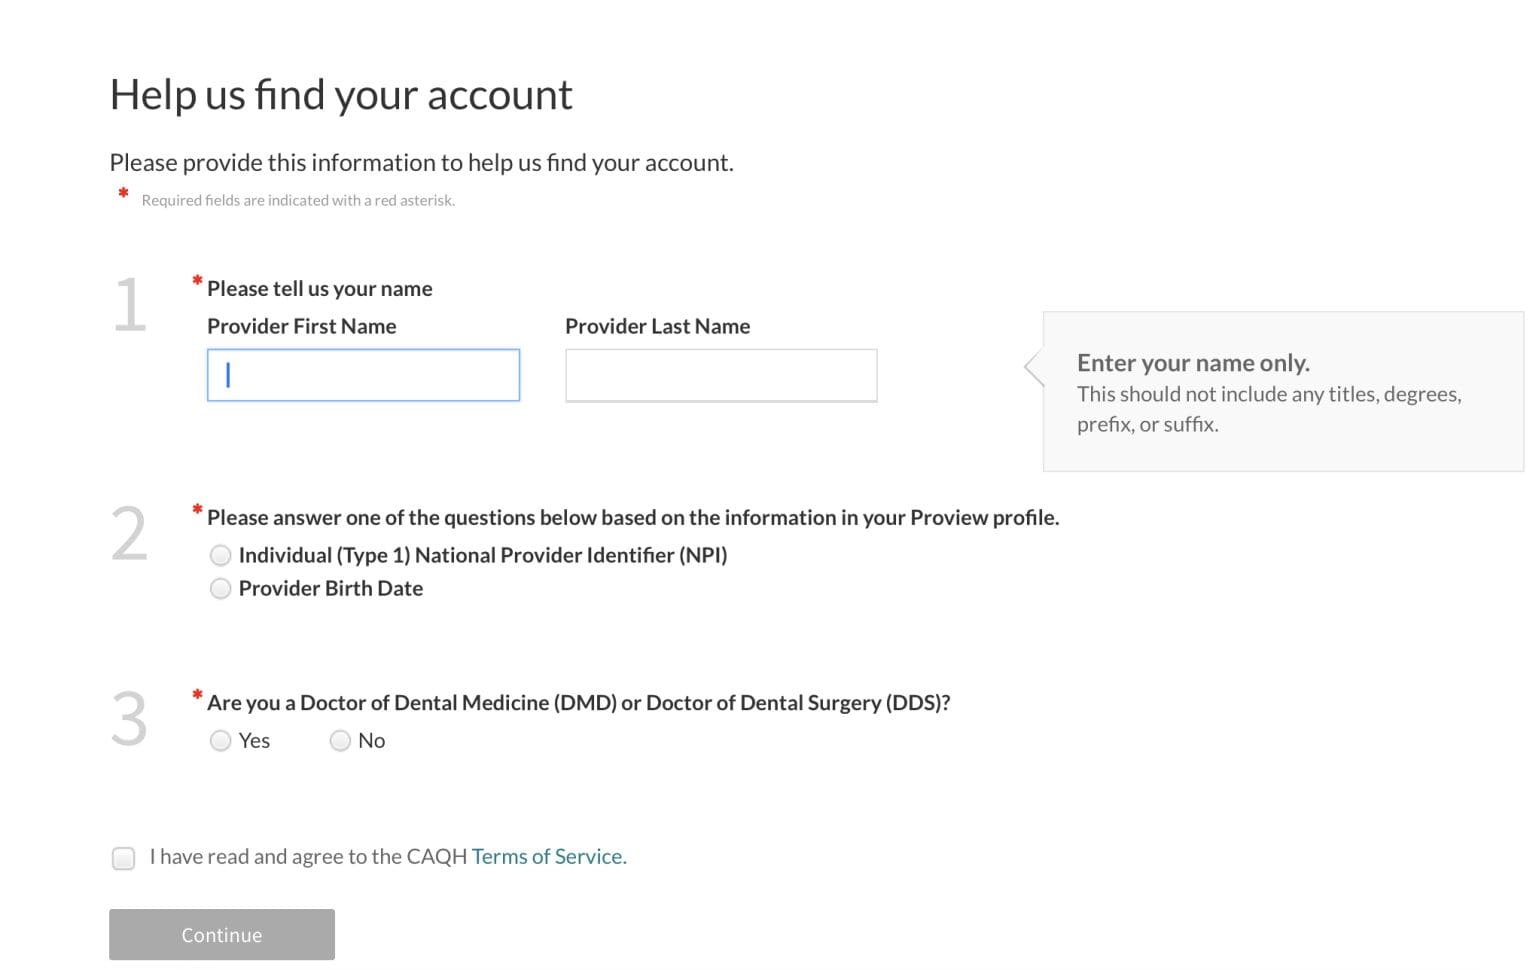The image size is (1536, 970).
Task: Click the 'Help us find your account' heading
Action: pos(341,95)
